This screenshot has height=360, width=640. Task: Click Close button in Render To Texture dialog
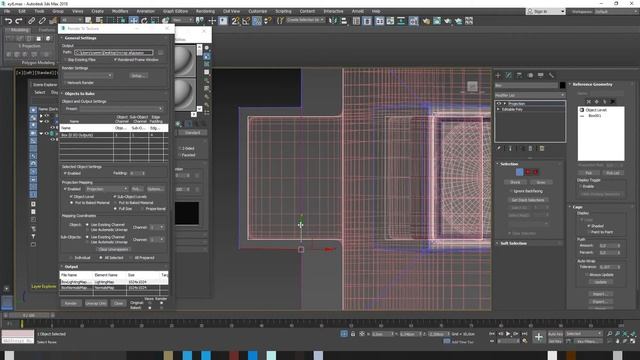[x=118, y=303]
